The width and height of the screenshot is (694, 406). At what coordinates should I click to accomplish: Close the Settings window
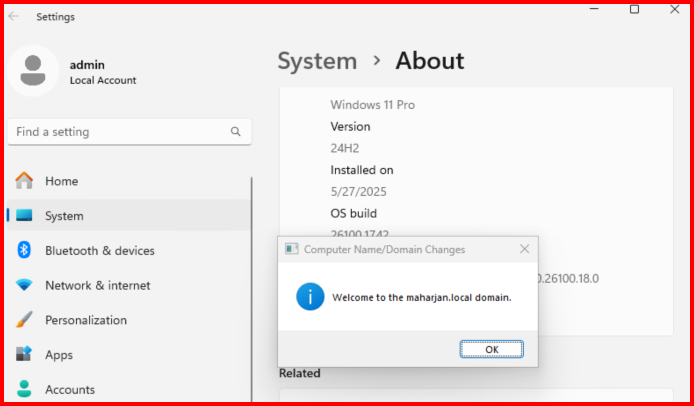[x=675, y=9]
